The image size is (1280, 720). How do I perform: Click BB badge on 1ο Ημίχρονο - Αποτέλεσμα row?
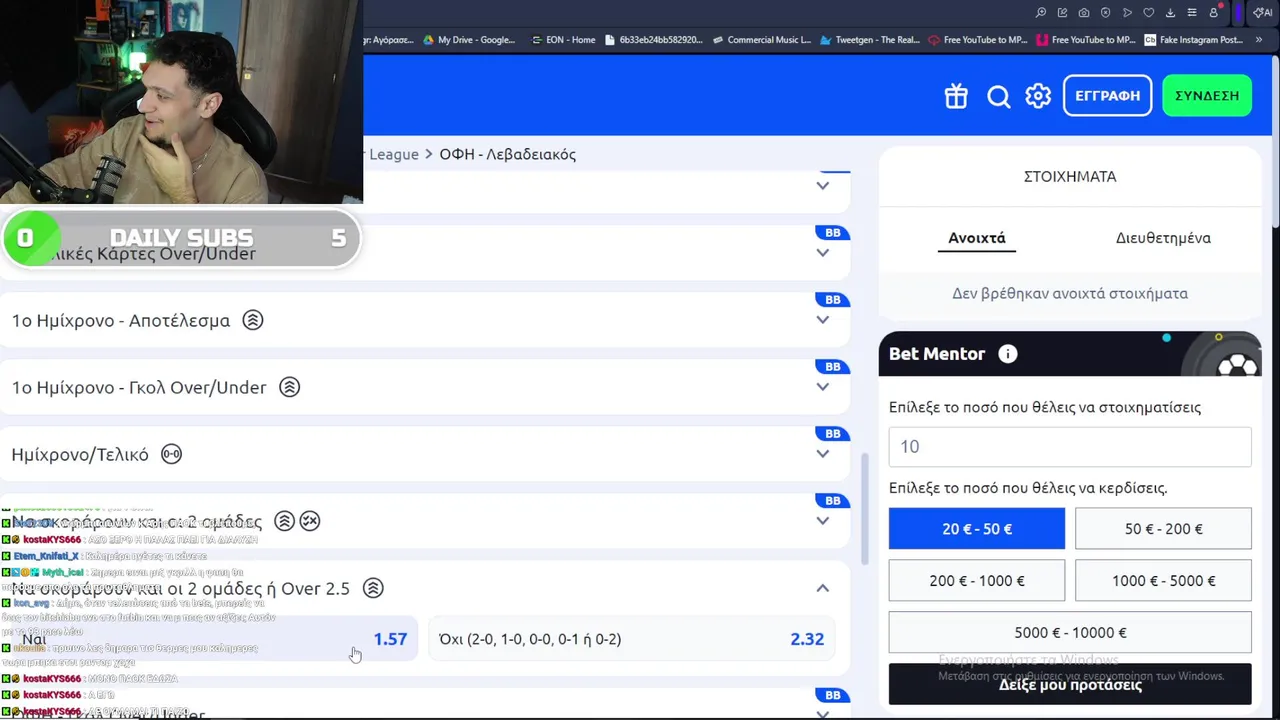pyautogui.click(x=833, y=300)
